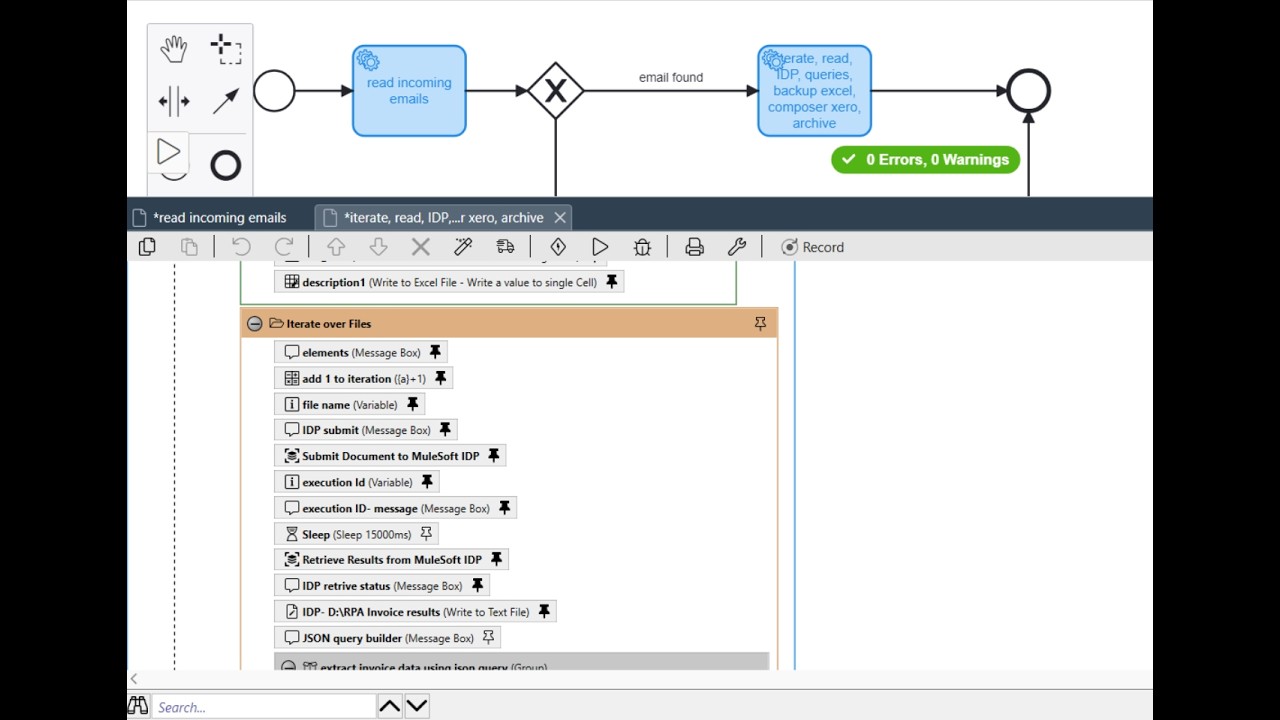Run the workflow with play icon

[x=600, y=247]
